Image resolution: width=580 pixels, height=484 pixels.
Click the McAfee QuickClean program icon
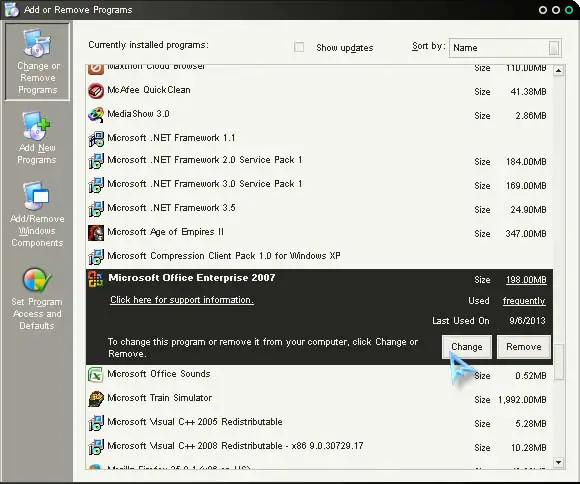96,91
